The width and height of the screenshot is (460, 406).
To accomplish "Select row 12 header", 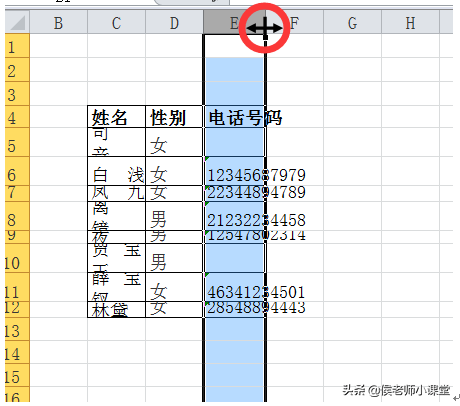I will (17, 309).
